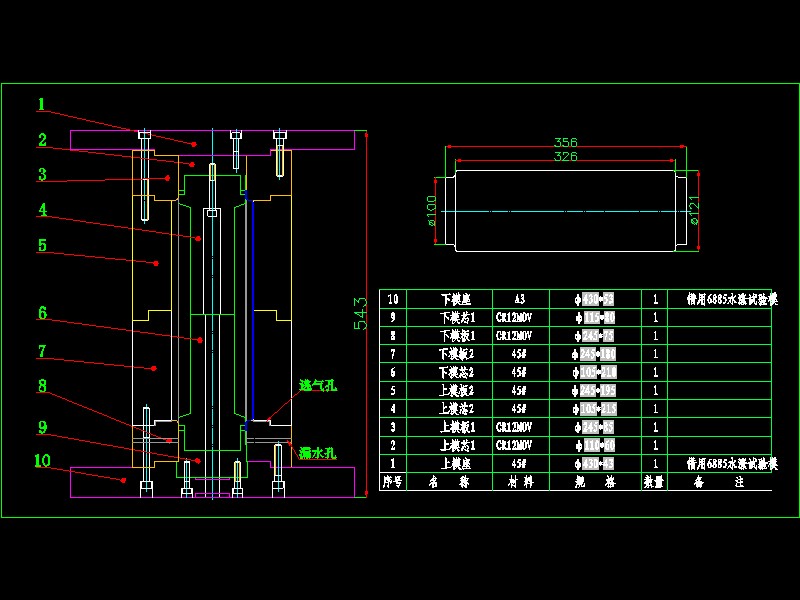Image resolution: width=800 pixels, height=600 pixels.
Task: Select the ø121 diameter dimension
Action: pos(694,211)
